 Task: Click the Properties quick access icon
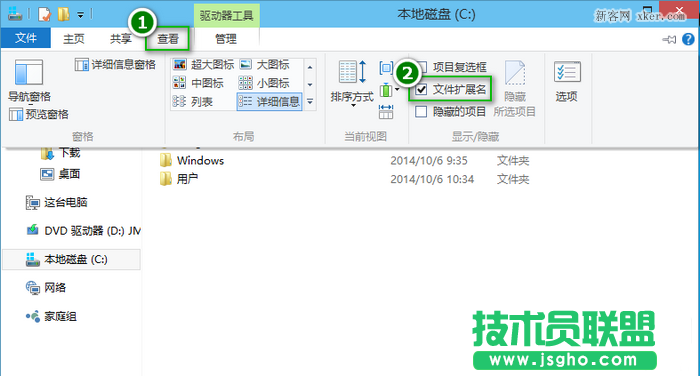coord(44,14)
